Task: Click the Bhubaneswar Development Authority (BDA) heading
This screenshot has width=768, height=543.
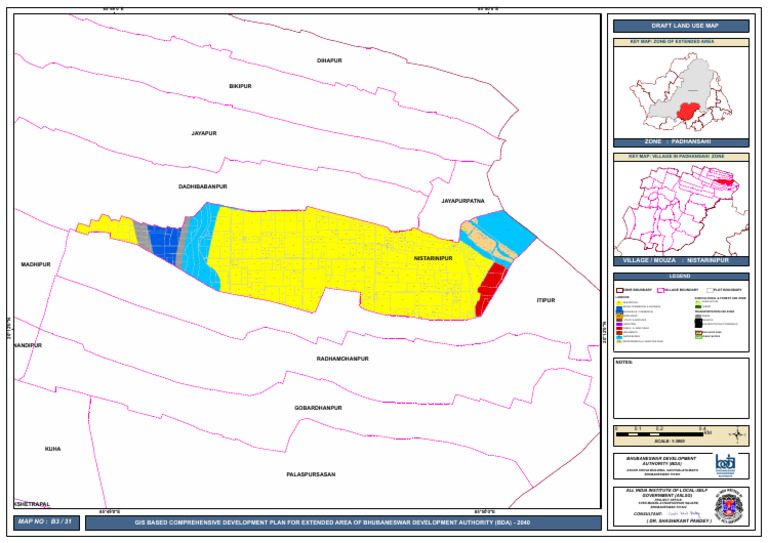Action: pos(661,460)
